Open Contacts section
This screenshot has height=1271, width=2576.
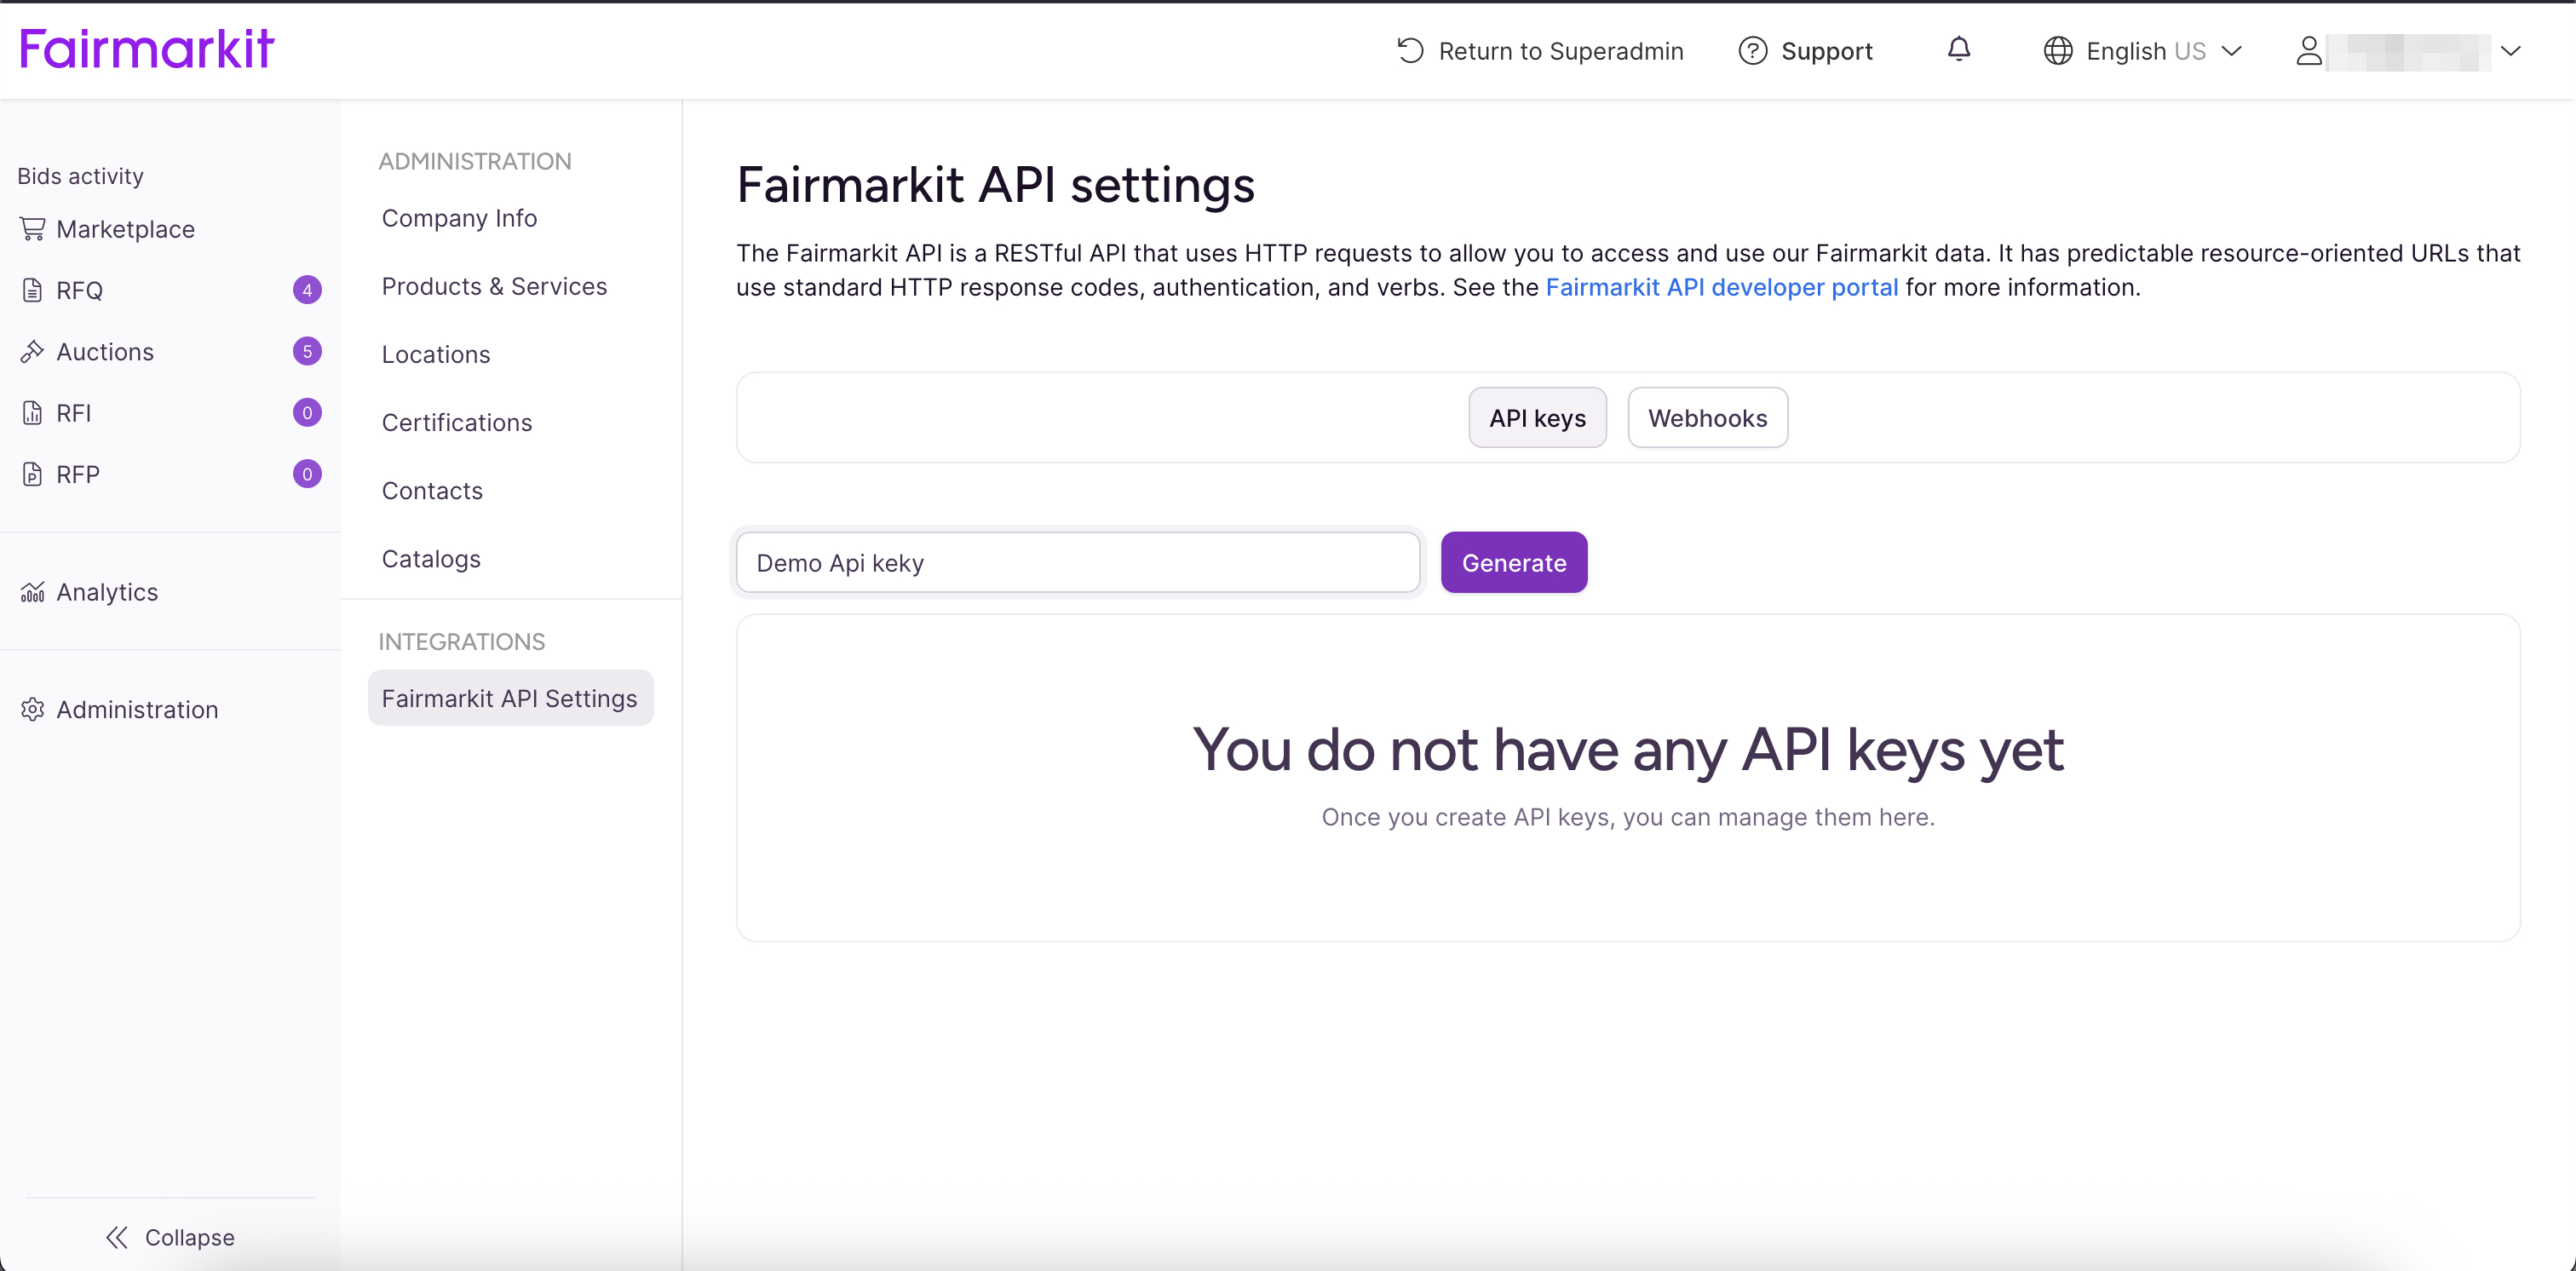coord(432,490)
